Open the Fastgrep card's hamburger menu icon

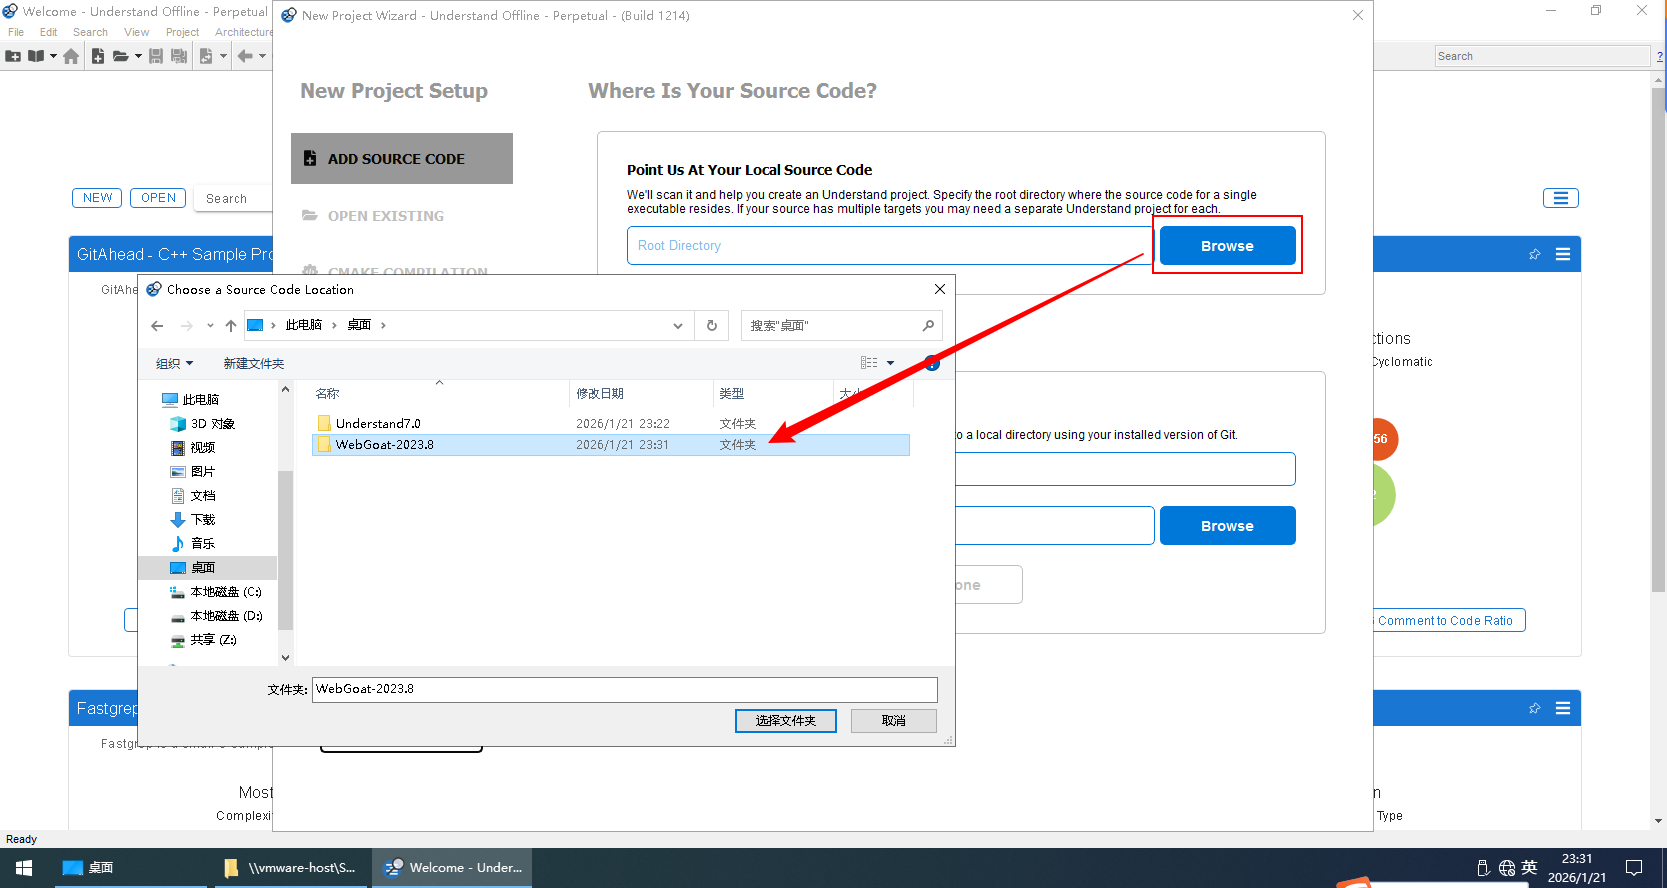click(1563, 709)
